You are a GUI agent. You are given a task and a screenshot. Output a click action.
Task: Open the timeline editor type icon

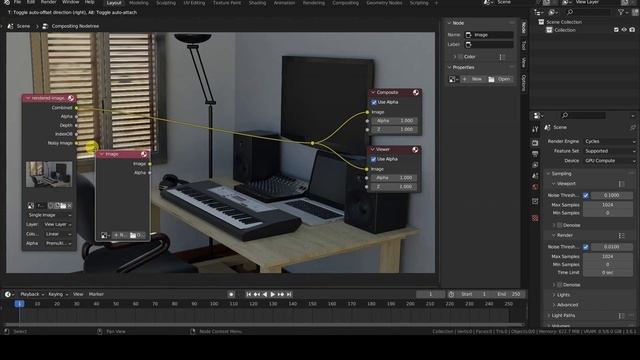click(8, 294)
